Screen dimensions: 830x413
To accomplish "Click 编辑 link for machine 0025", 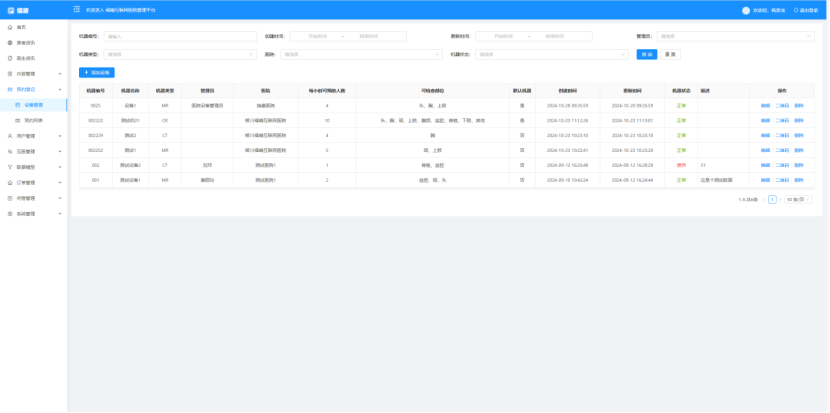I will pos(765,105).
